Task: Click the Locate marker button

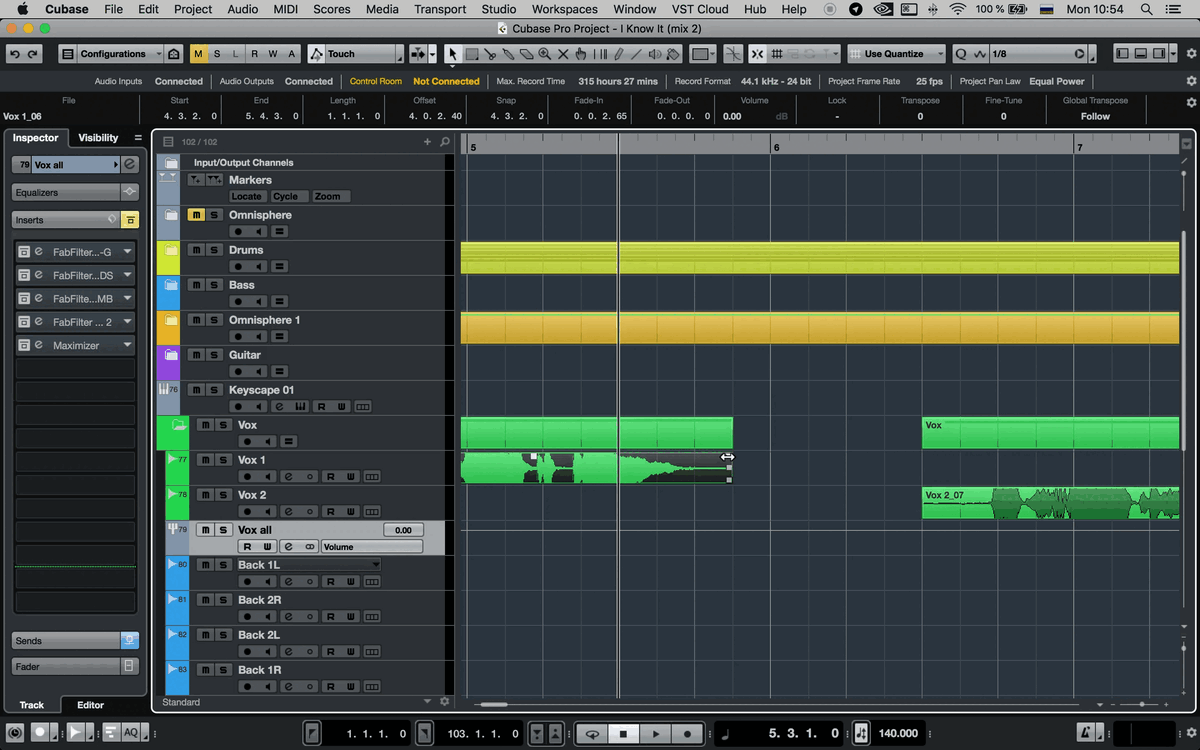Action: [x=247, y=196]
